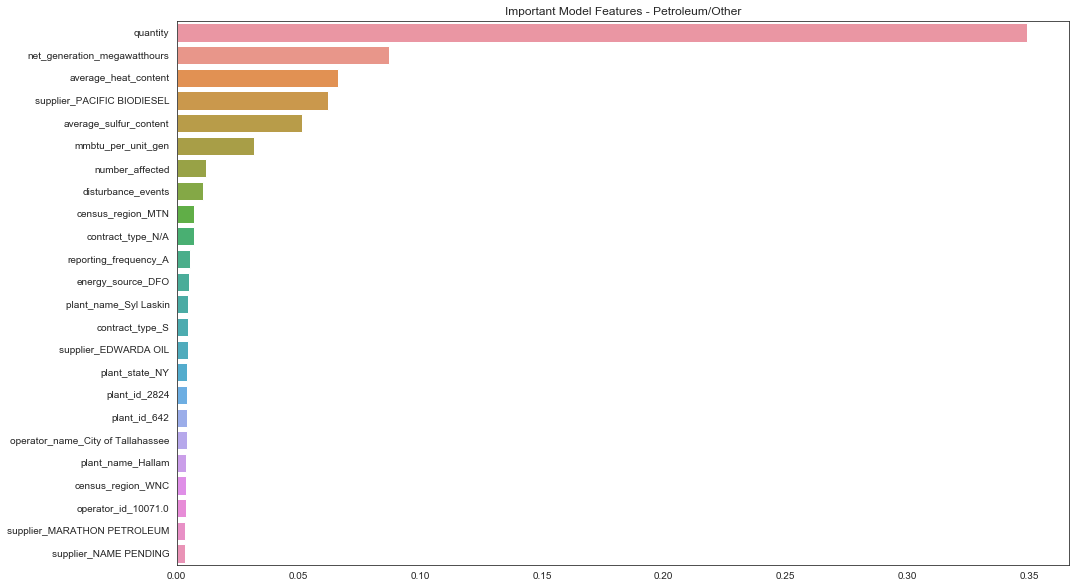Select the supplier_PACIFIC BIODIESEL bar

(253, 101)
